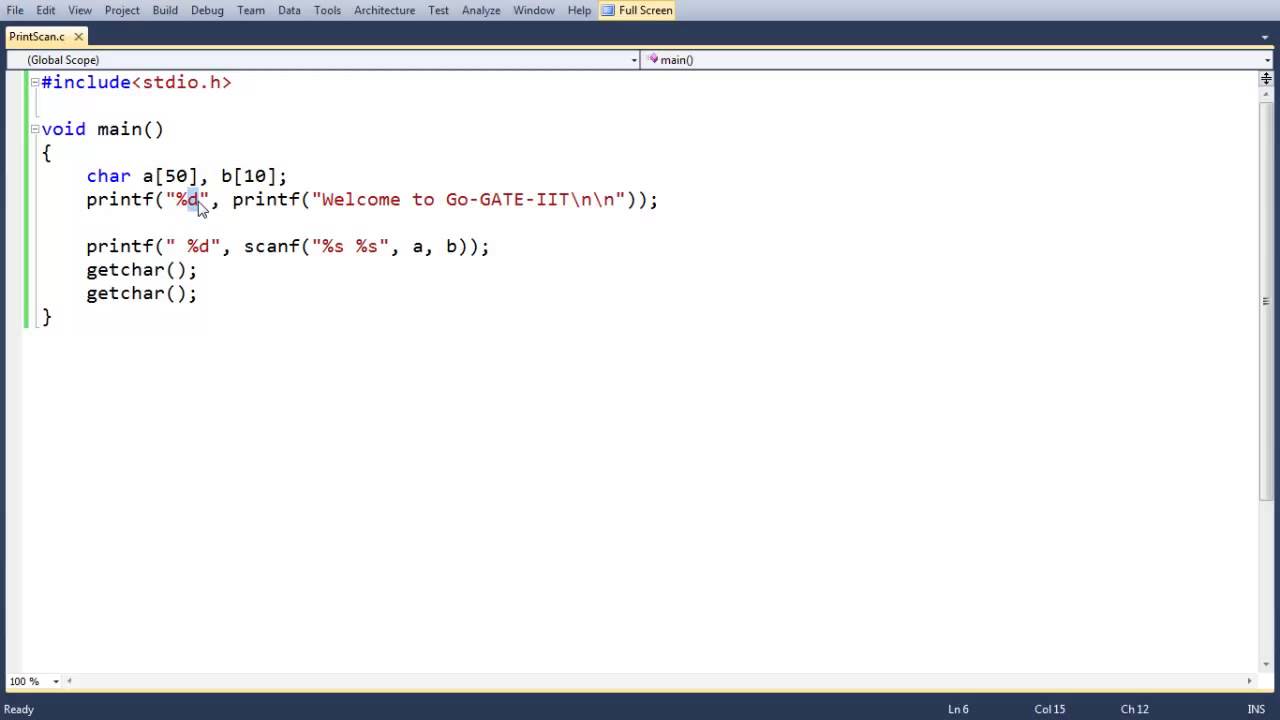Click the vertical scrollbar up arrow
Screen dimensions: 1280x720
click(1266, 94)
